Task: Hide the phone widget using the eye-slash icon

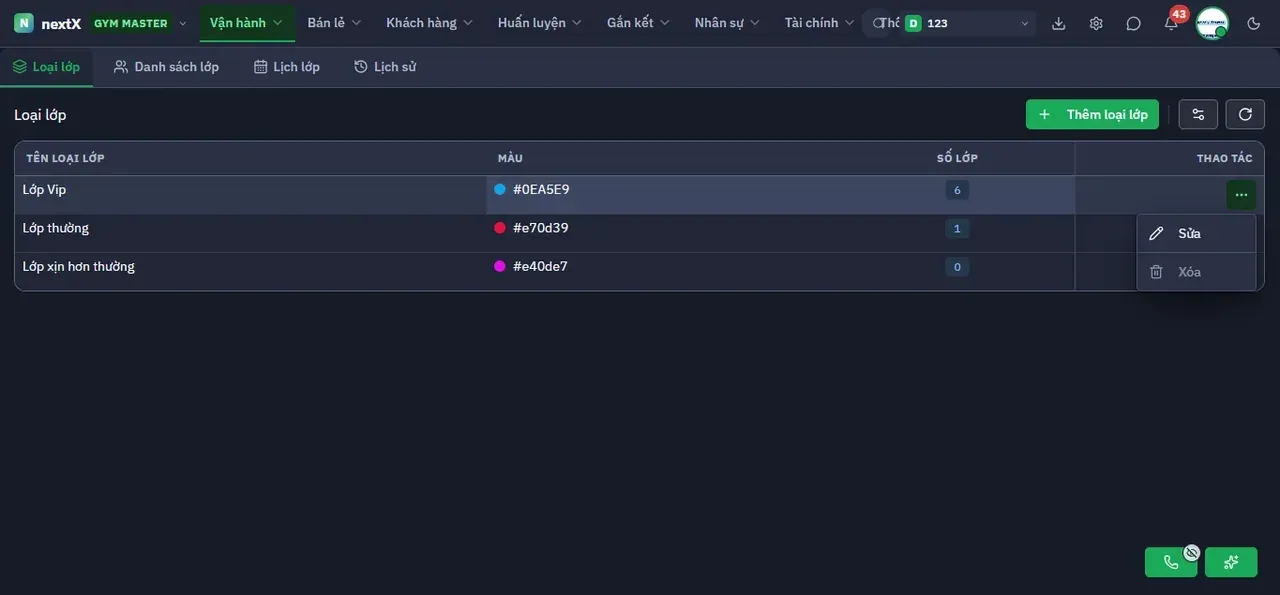Action: coord(1191,552)
